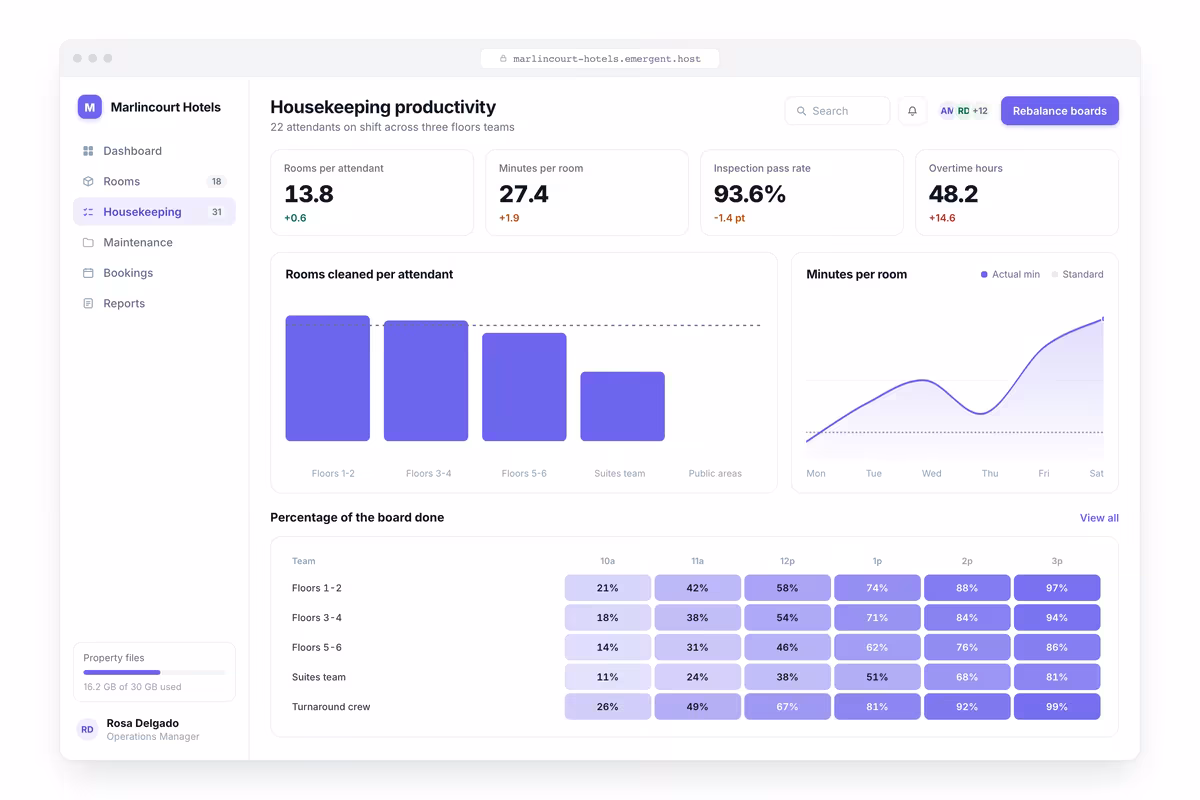Open the Overtime hours card
Image resolution: width=1200 pixels, height=800 pixels.
(1017, 193)
